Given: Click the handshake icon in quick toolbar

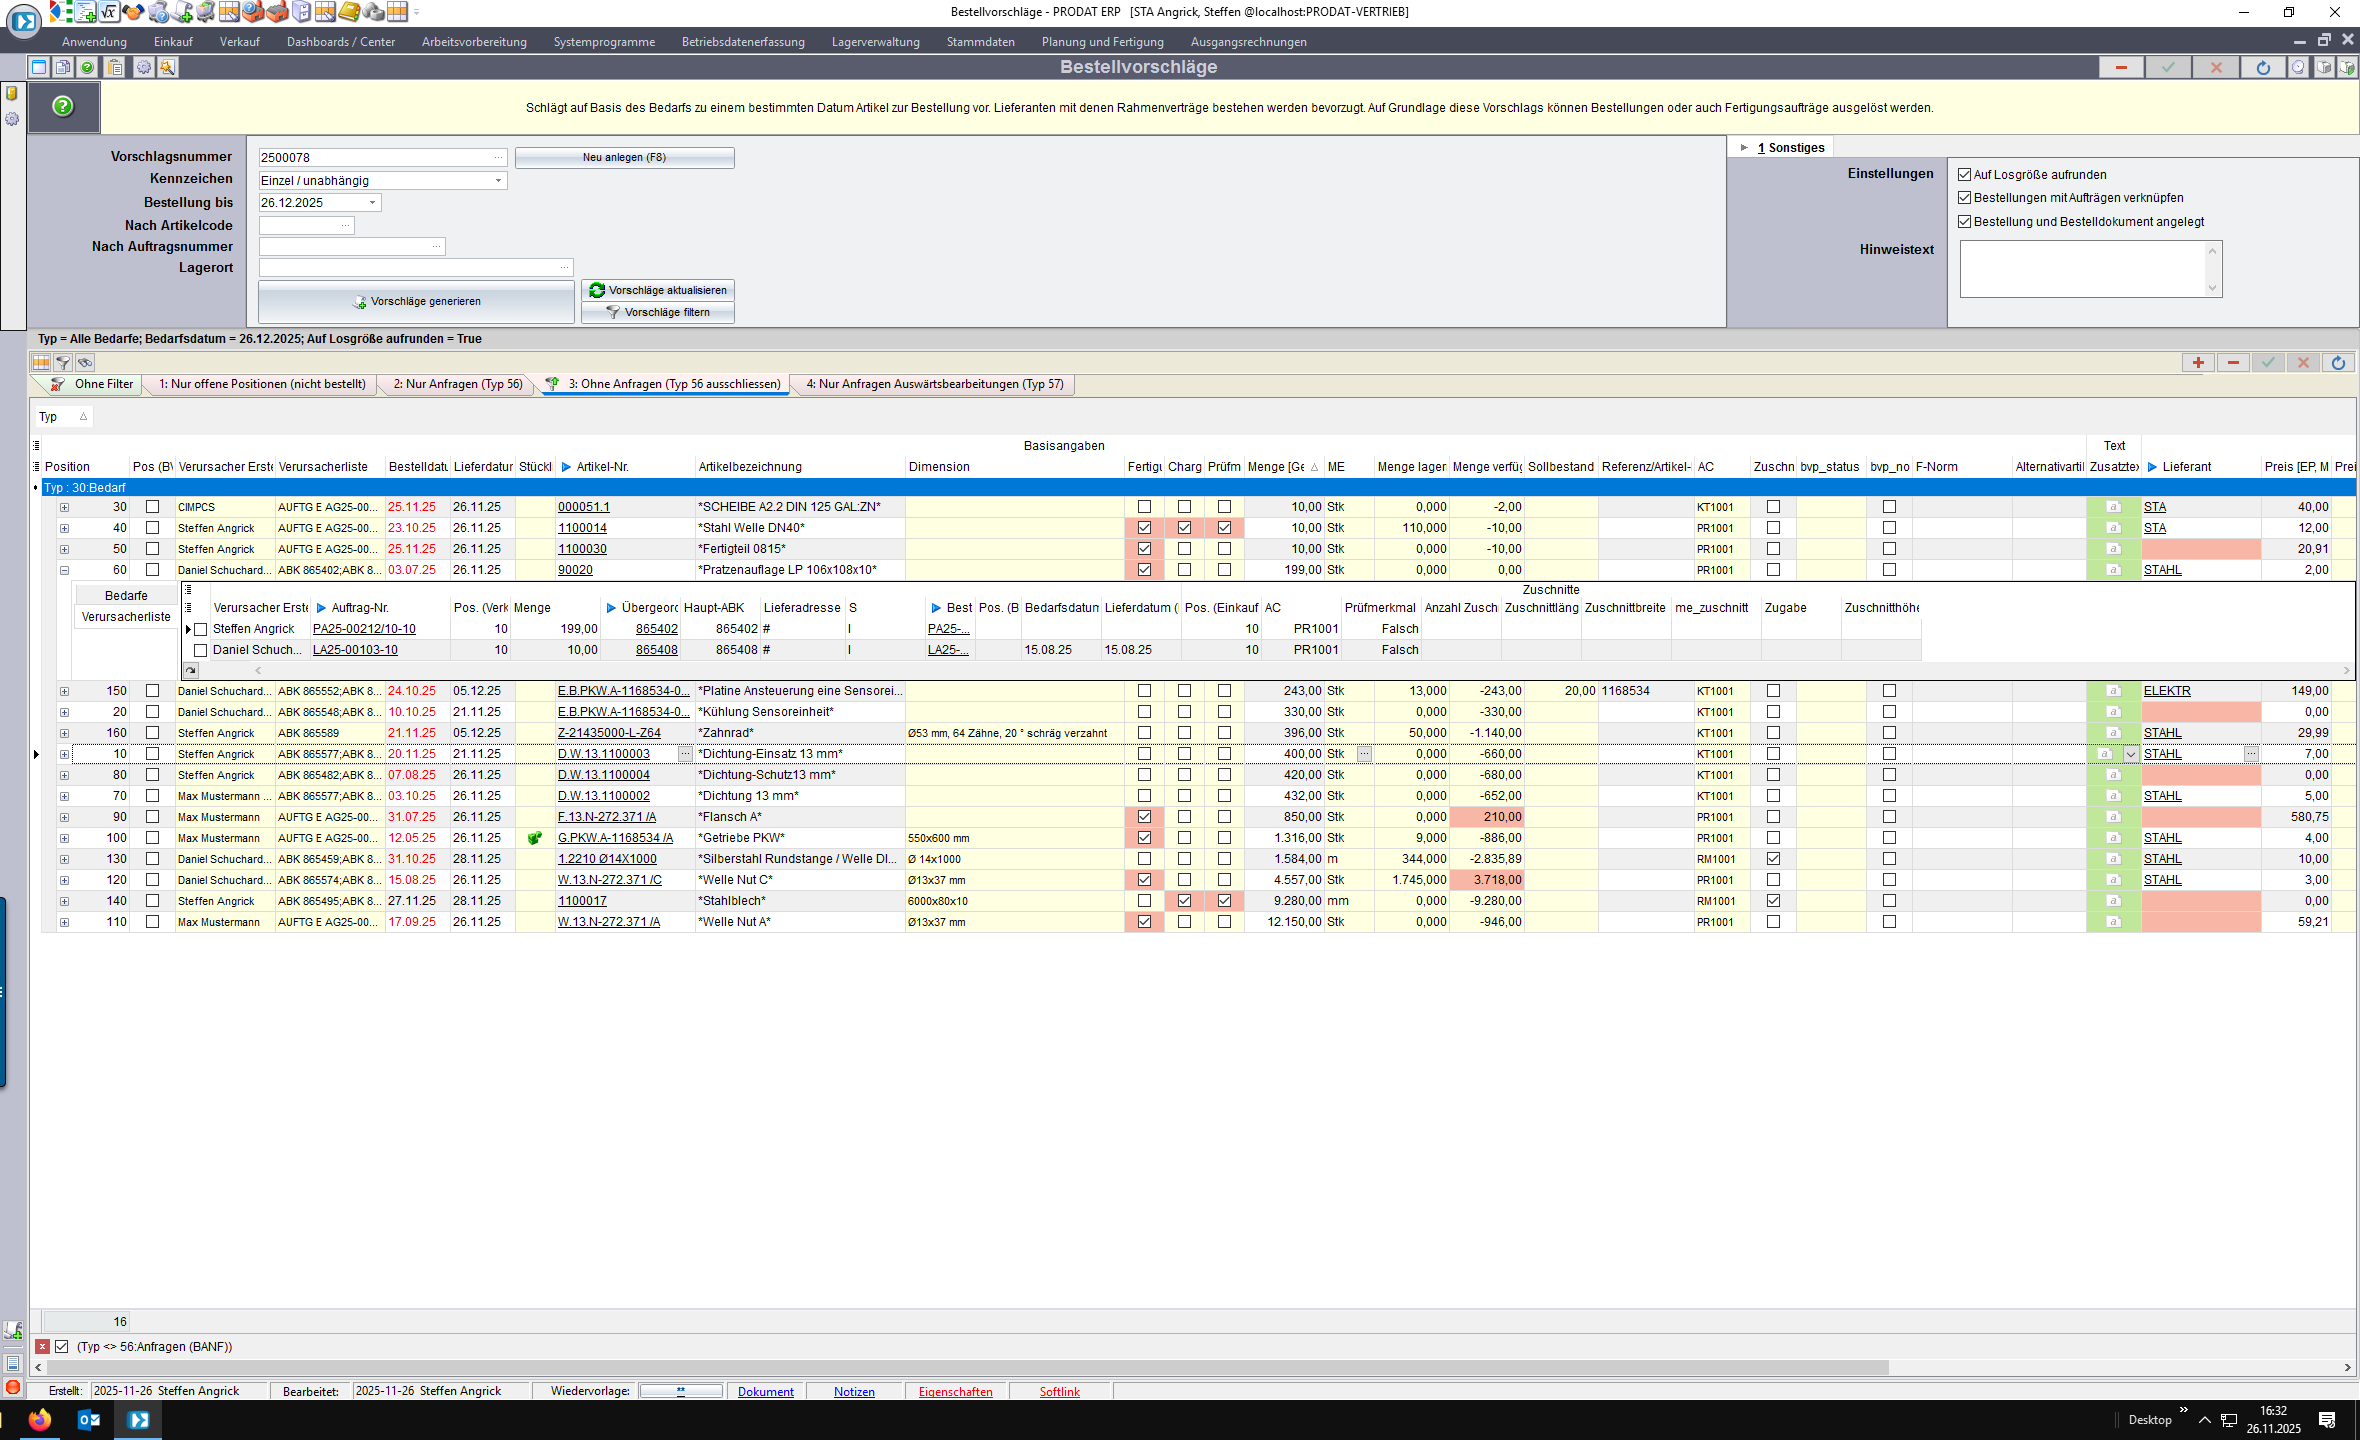Looking at the screenshot, I should pos(133,12).
